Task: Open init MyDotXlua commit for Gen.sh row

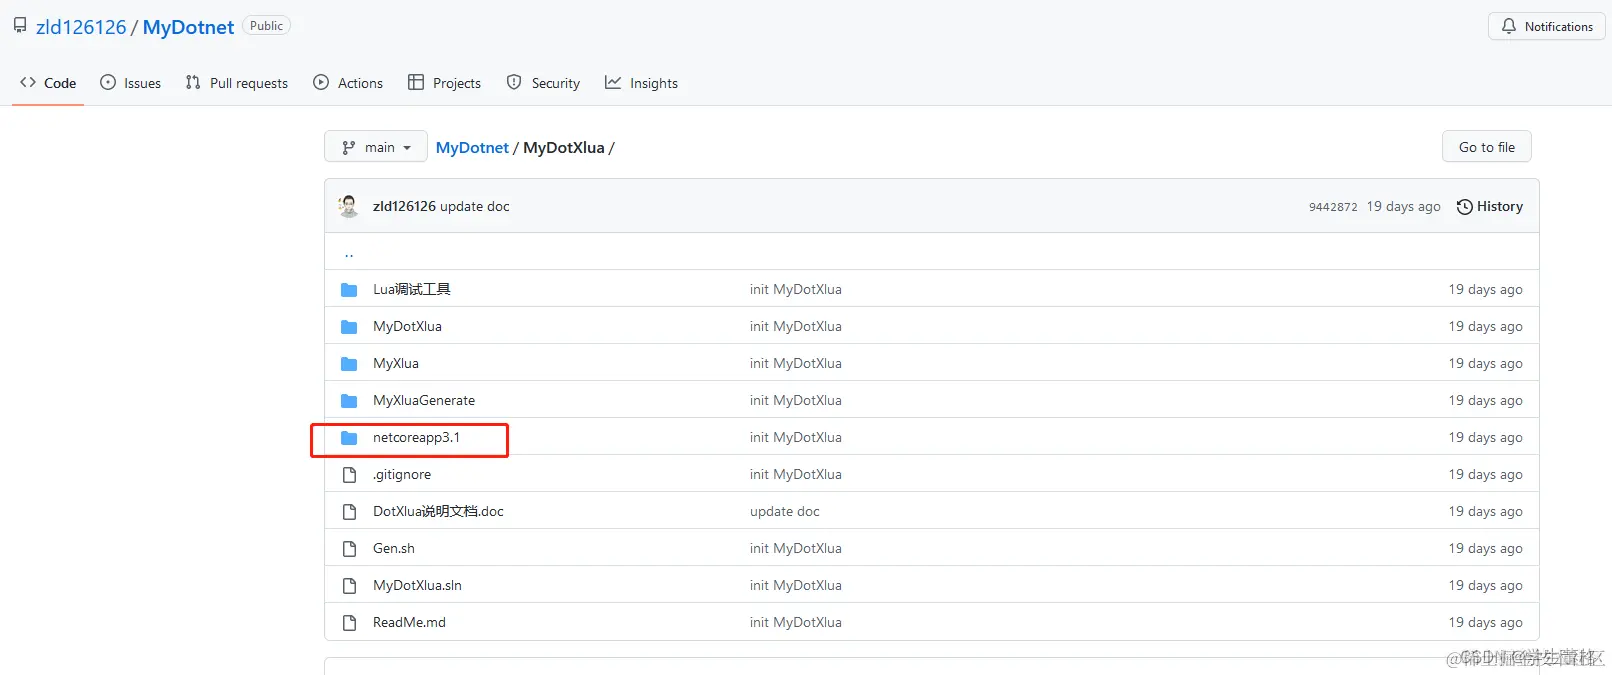Action: pos(796,548)
